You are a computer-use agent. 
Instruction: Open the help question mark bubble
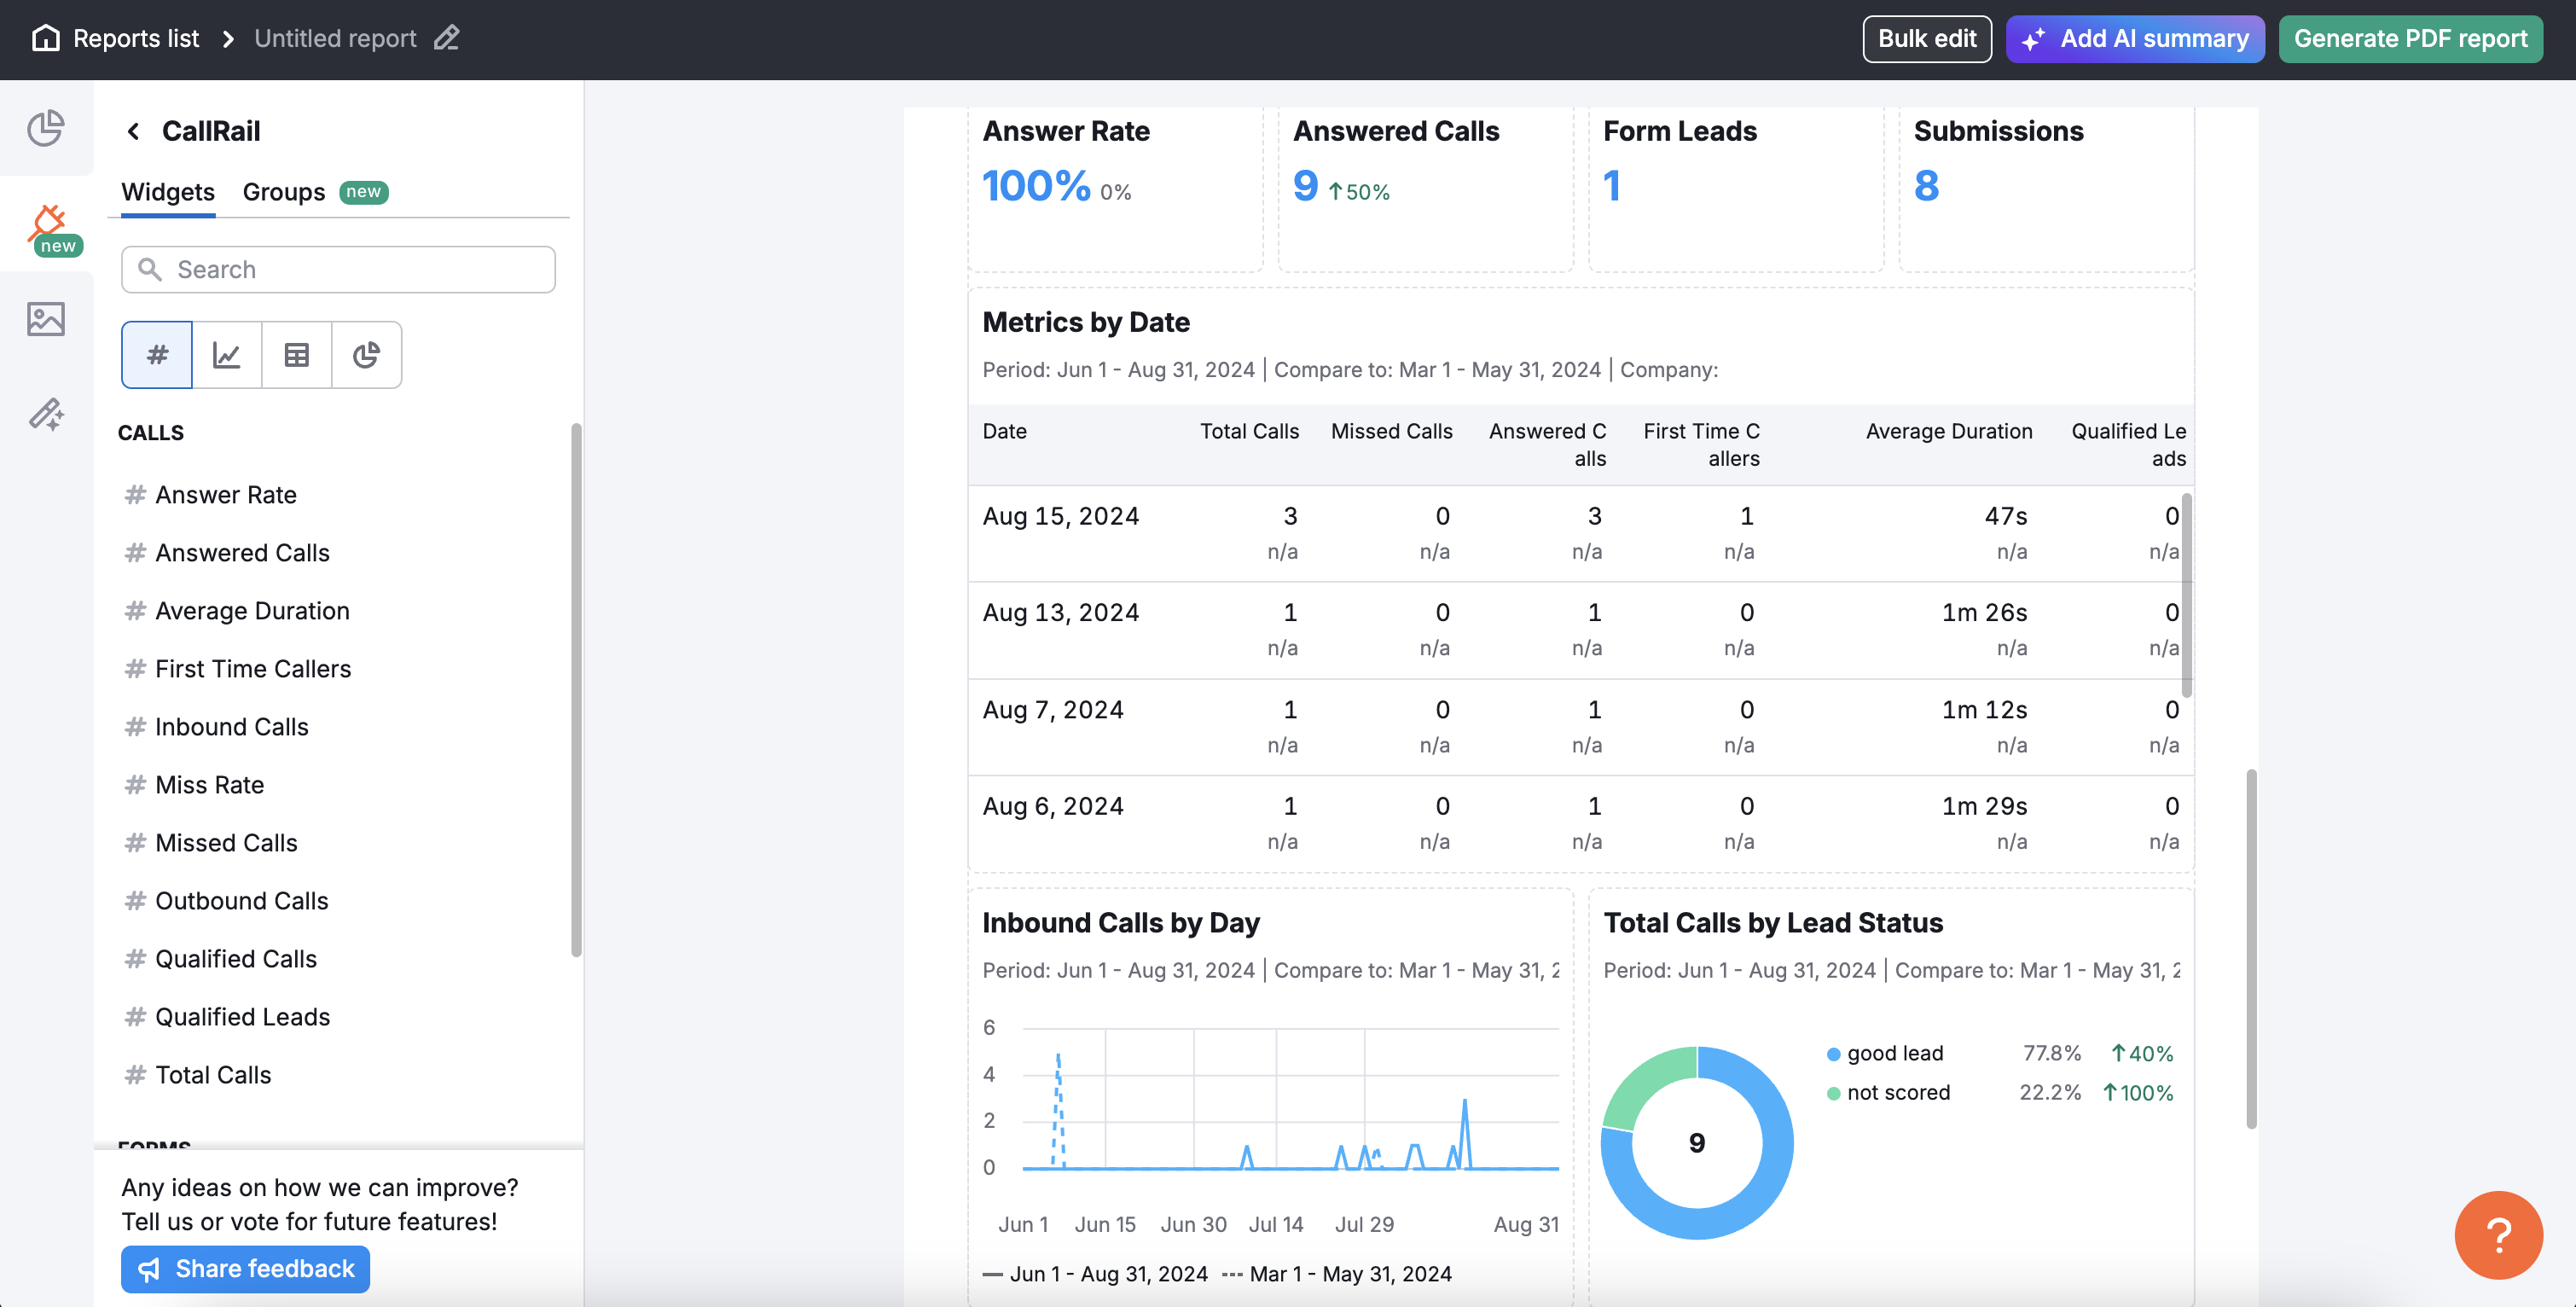[x=2498, y=1234]
